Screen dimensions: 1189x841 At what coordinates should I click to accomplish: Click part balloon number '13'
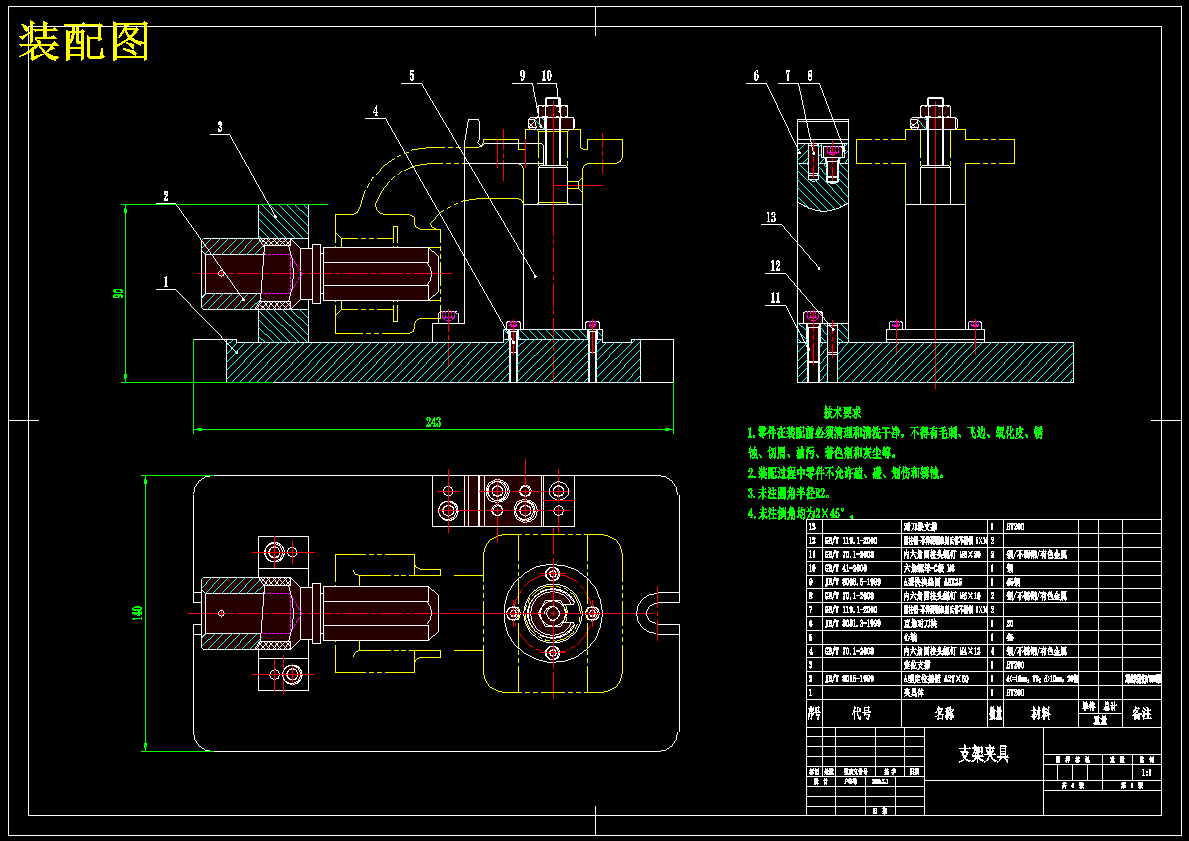(x=771, y=218)
